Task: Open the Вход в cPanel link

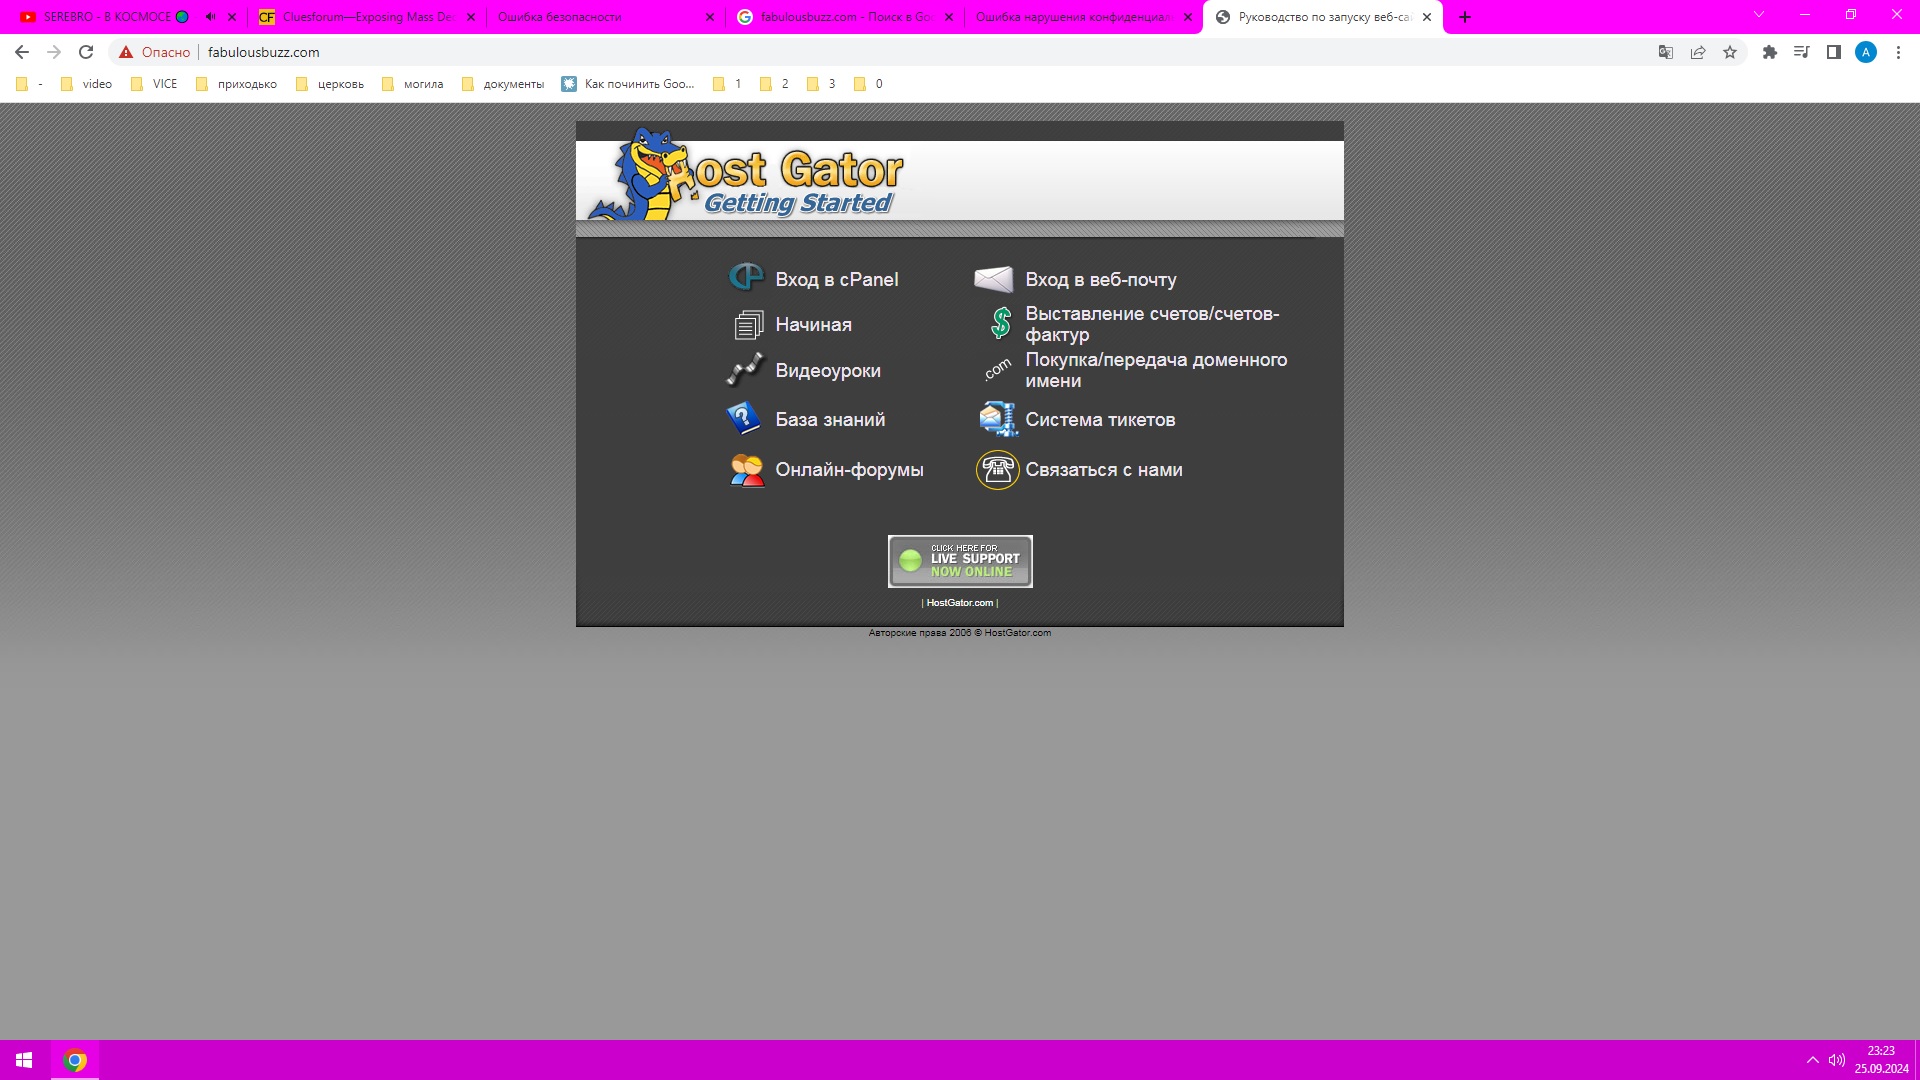Action: pyautogui.click(x=837, y=280)
